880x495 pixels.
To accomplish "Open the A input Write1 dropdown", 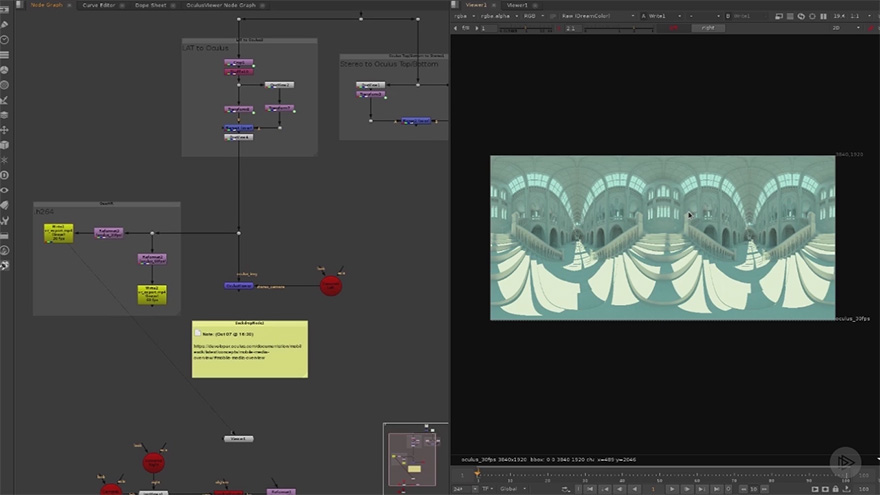I will coord(662,16).
